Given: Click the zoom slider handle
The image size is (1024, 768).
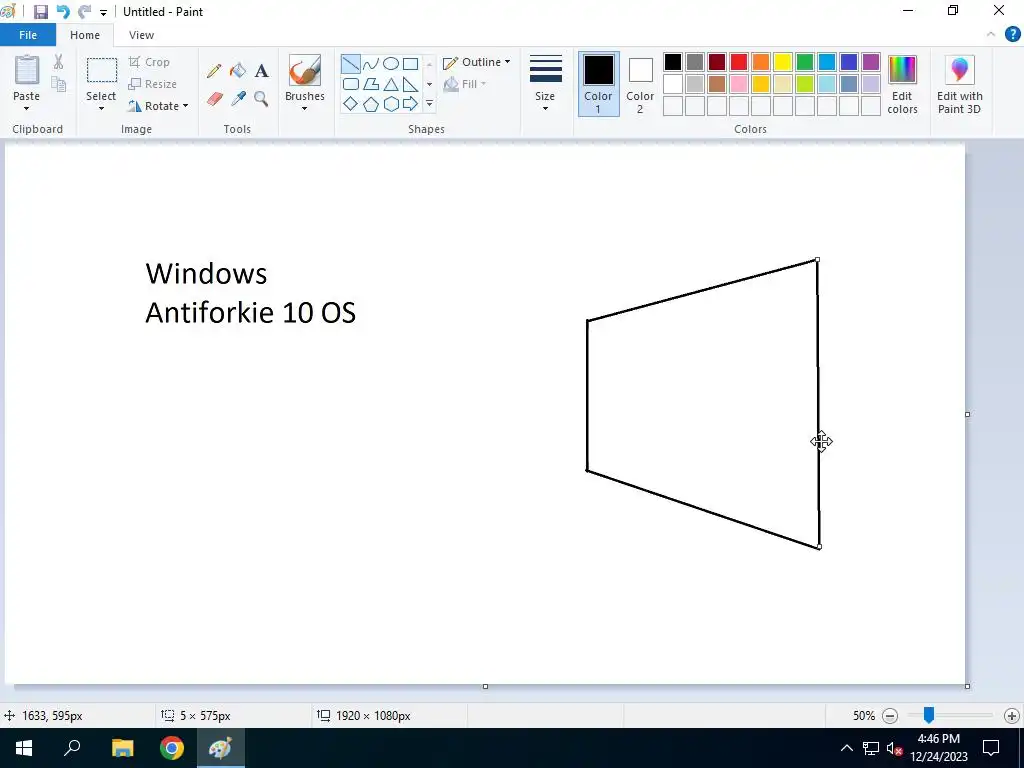Looking at the screenshot, I should [928, 715].
